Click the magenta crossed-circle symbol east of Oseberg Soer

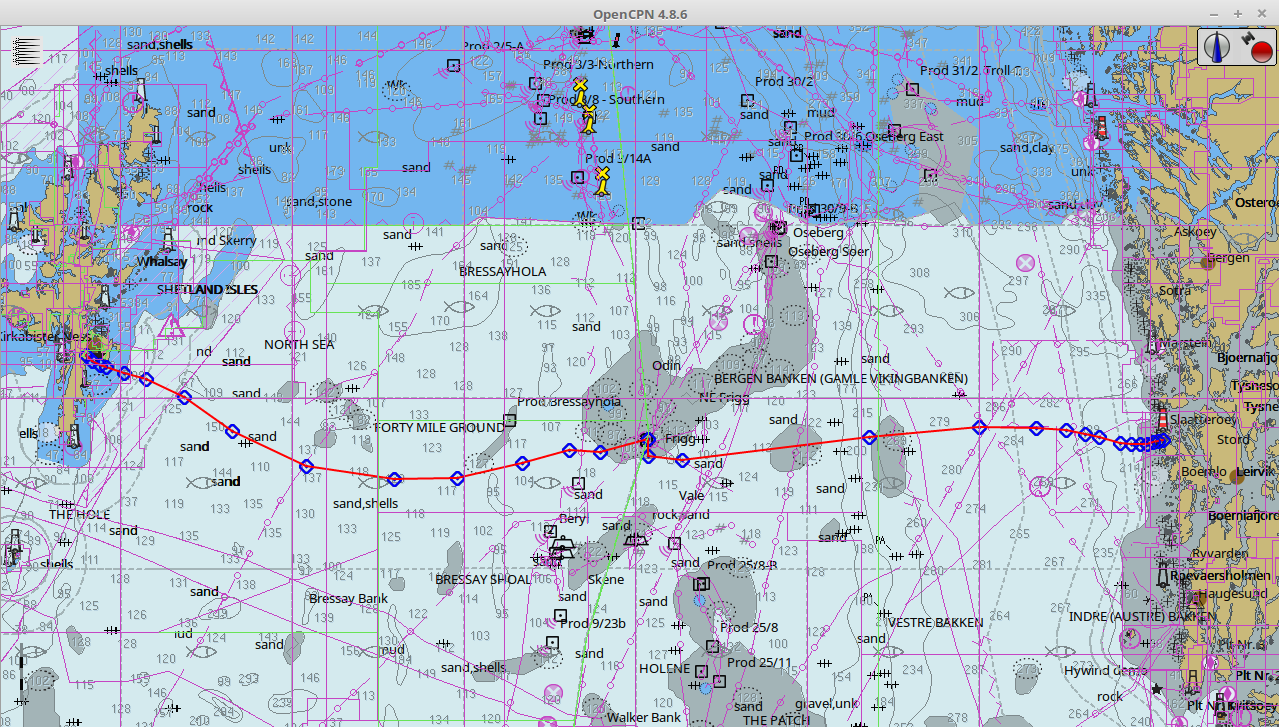tap(1024, 263)
